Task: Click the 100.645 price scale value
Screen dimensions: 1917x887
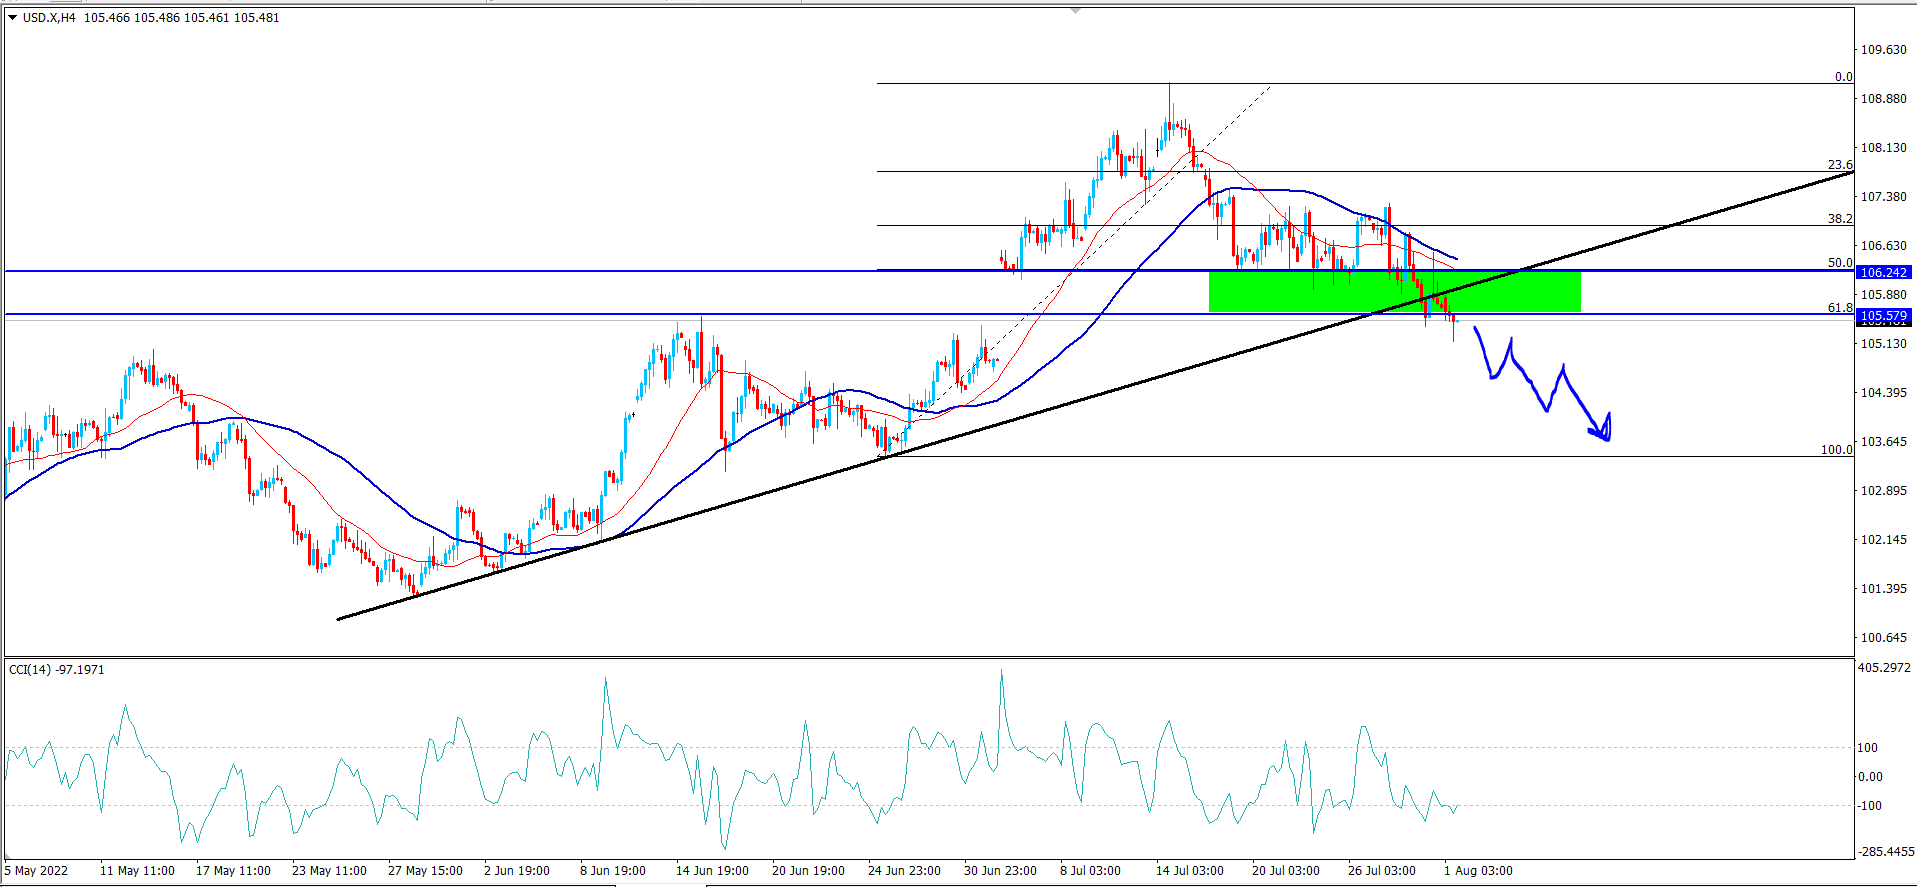Action: (1883, 638)
